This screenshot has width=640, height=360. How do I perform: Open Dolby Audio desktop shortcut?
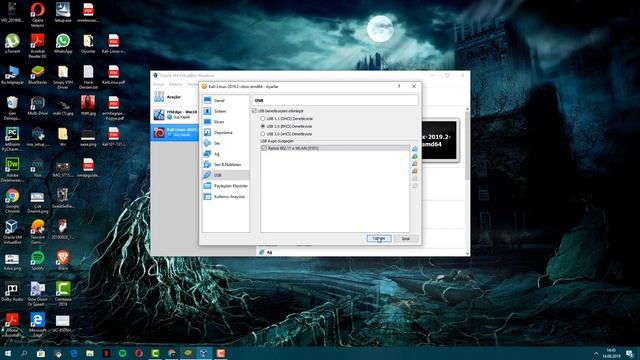pyautogui.click(x=12, y=292)
